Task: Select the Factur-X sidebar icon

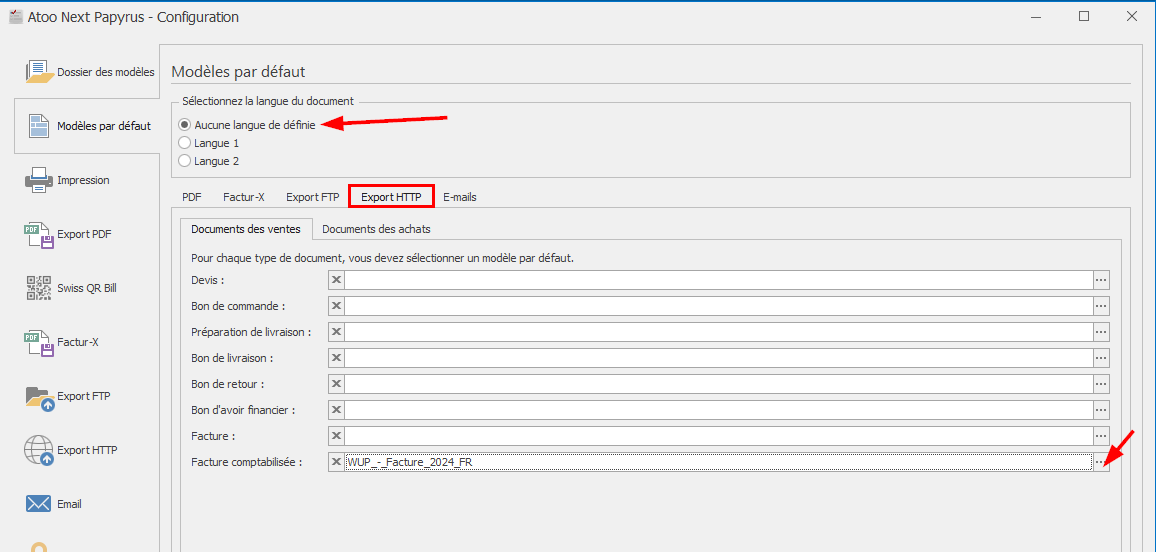Action: pyautogui.click(x=39, y=342)
